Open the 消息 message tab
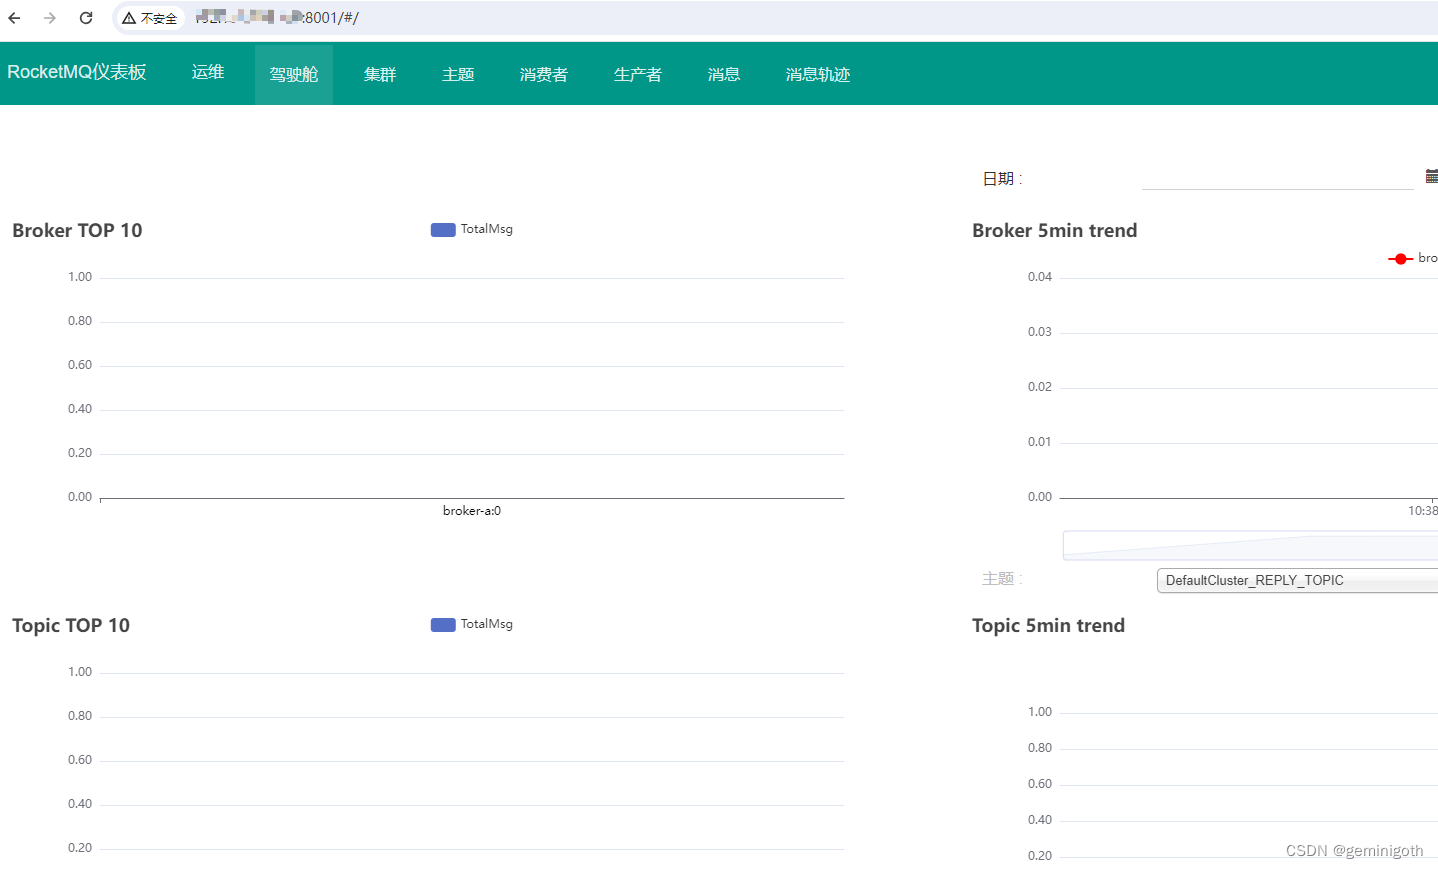1438x869 pixels. [724, 74]
